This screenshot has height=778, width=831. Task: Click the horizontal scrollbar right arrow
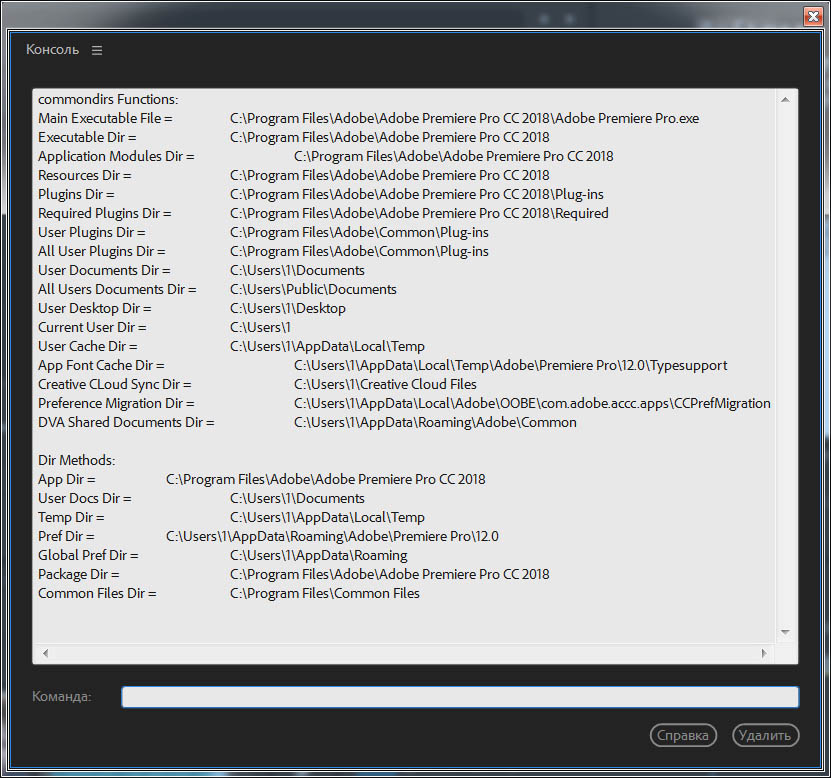pos(764,653)
